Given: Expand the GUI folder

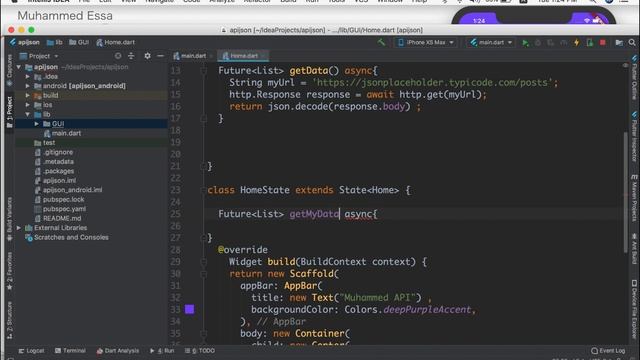Looking at the screenshot, I should tap(37, 124).
